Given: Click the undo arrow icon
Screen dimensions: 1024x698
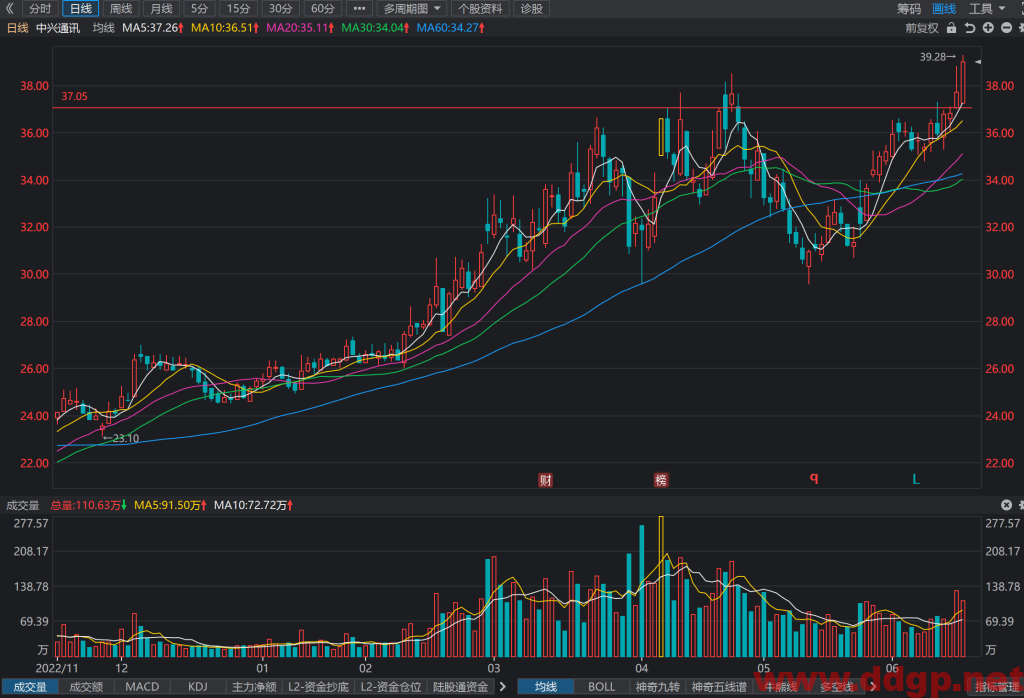Looking at the screenshot, I should click(x=970, y=28).
